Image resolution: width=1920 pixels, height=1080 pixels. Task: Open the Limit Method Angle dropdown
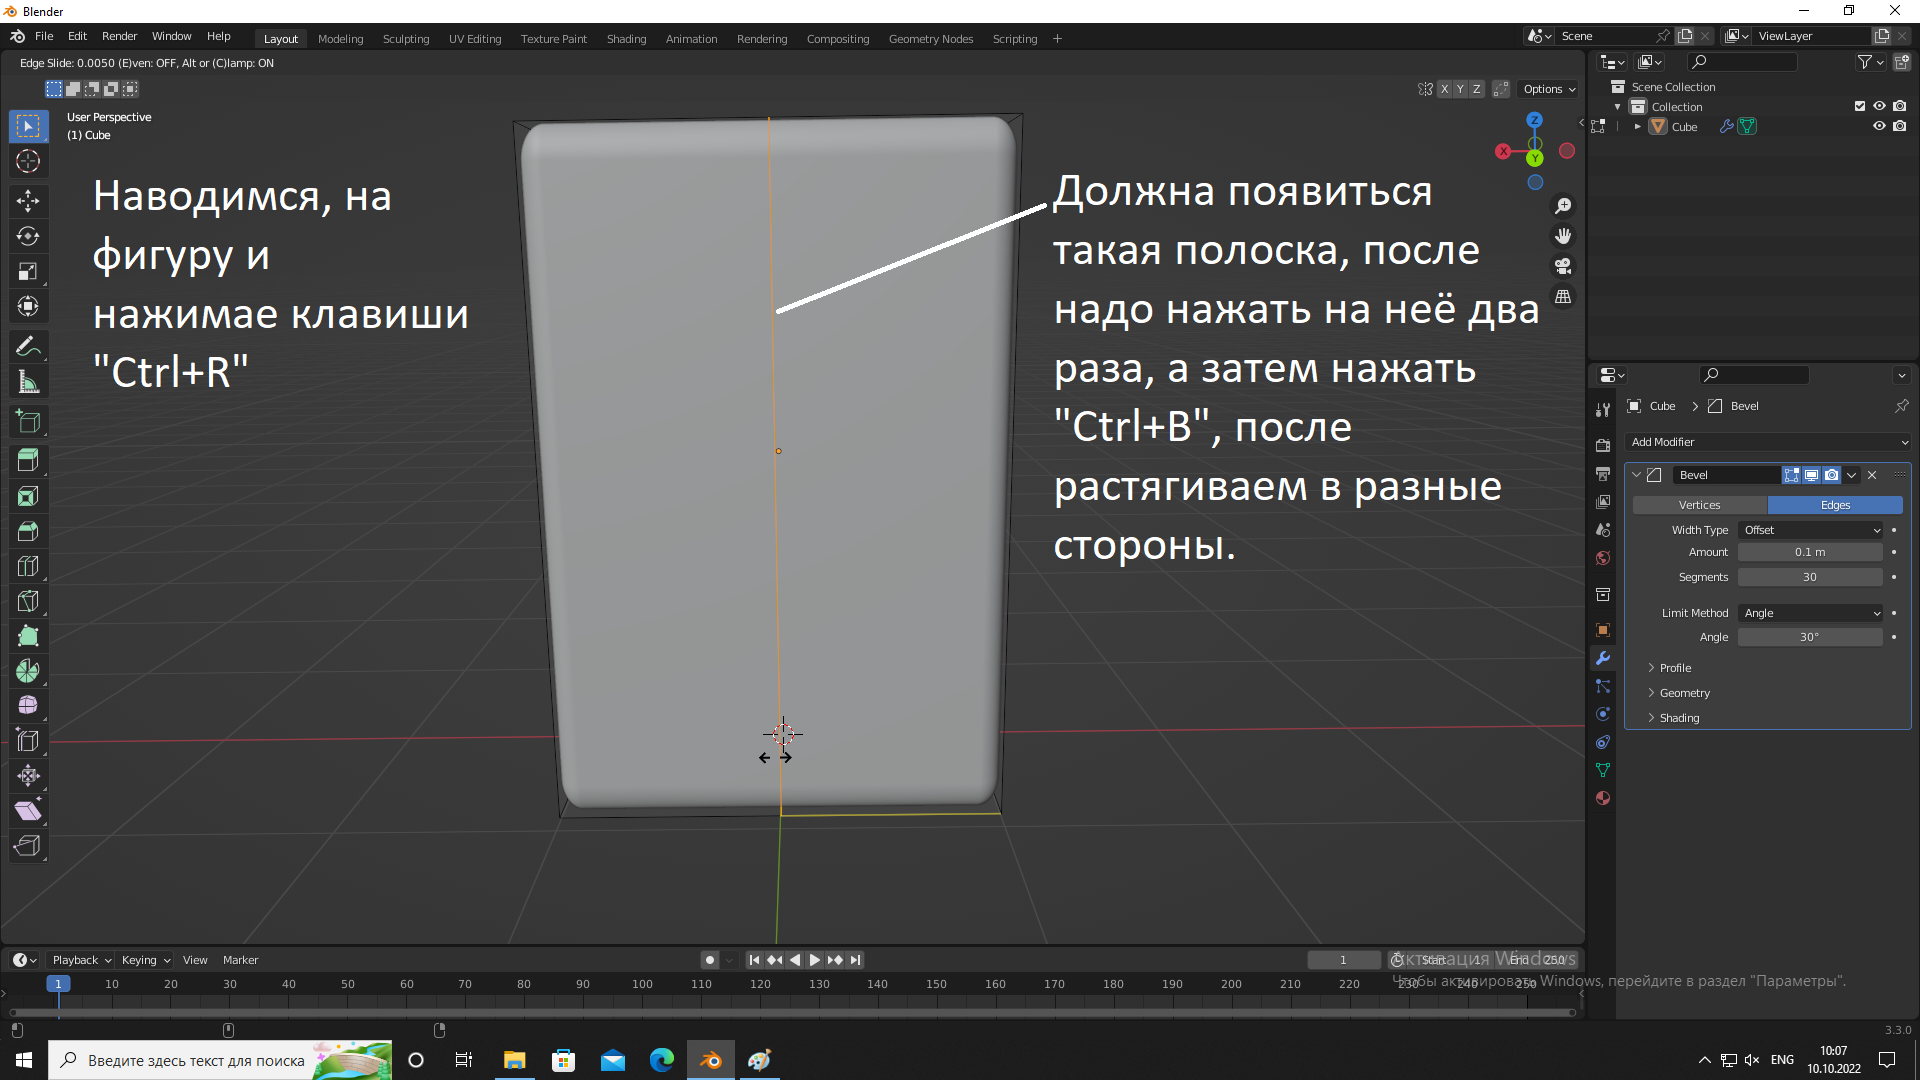(1811, 613)
